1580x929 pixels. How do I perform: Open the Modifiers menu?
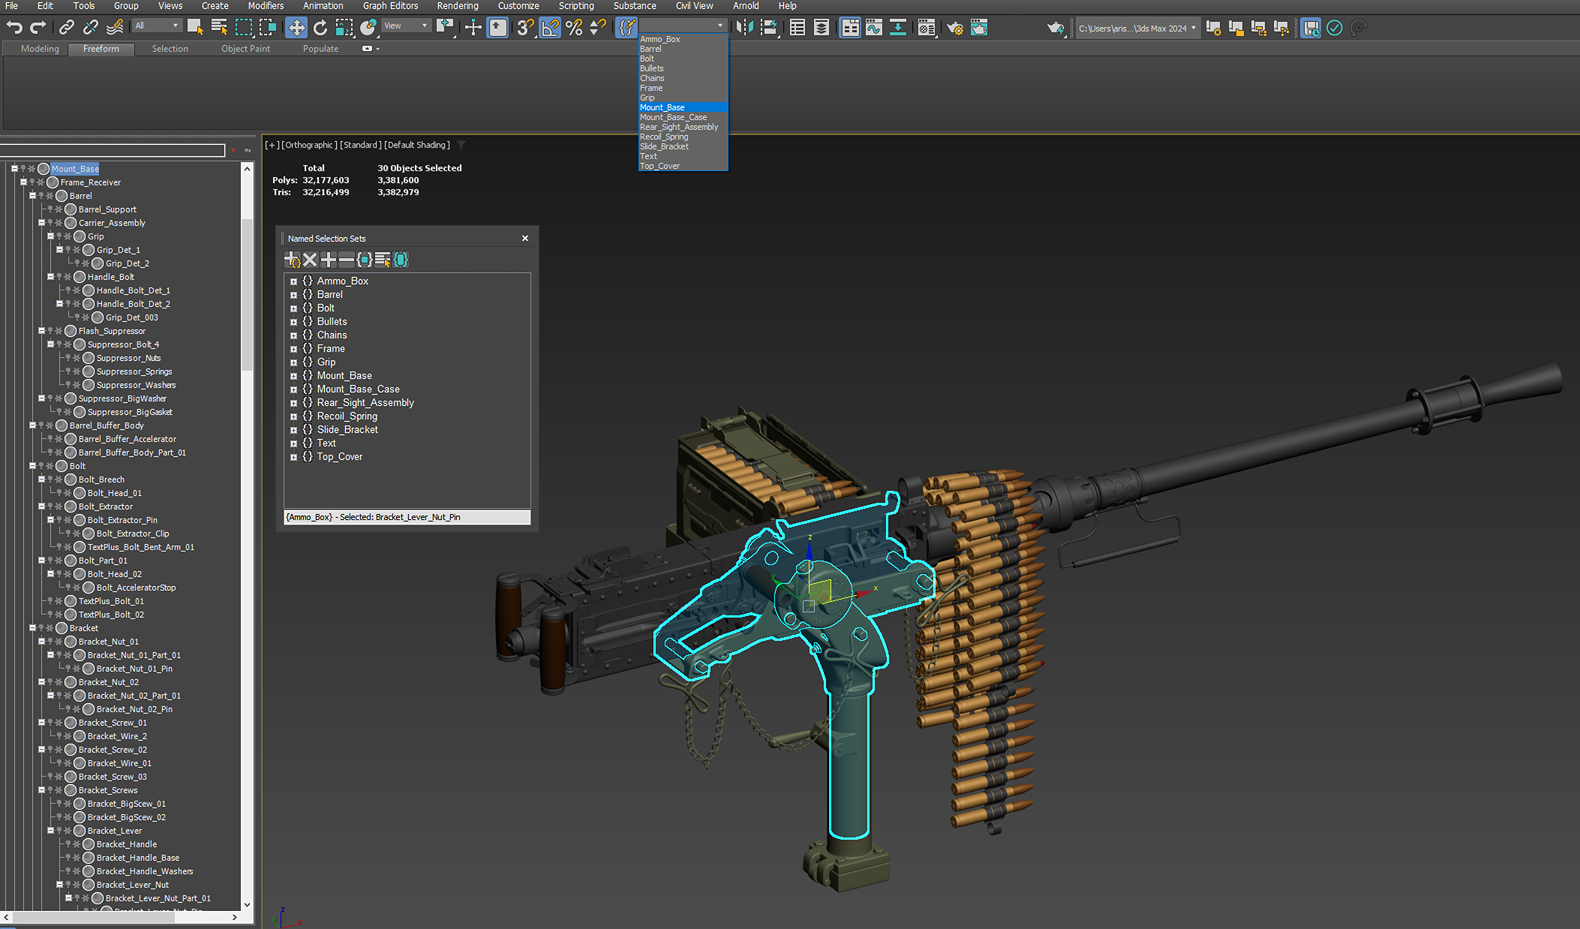pos(265,6)
